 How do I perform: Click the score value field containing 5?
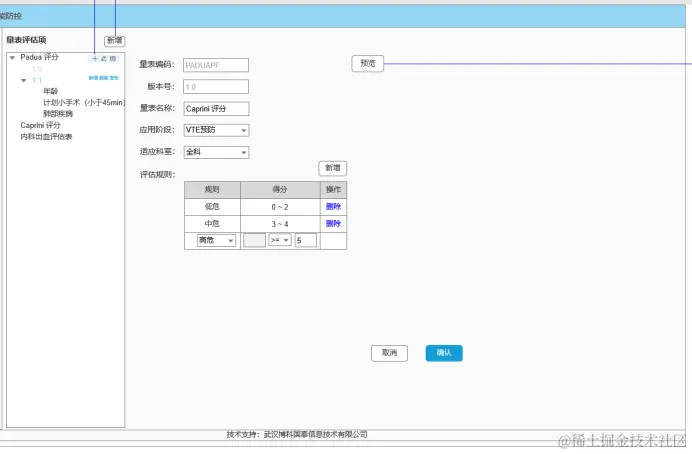point(306,240)
